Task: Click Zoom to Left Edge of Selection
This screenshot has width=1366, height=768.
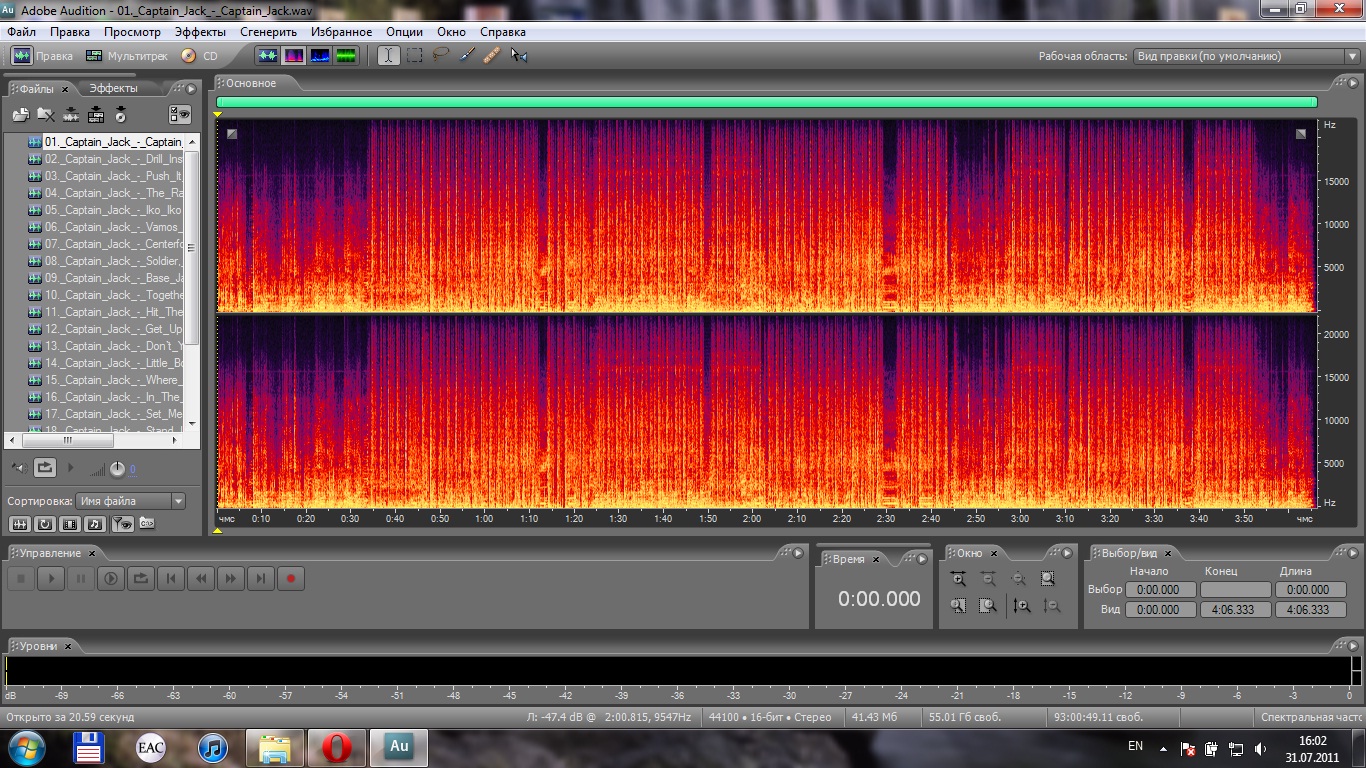Action: [958, 605]
